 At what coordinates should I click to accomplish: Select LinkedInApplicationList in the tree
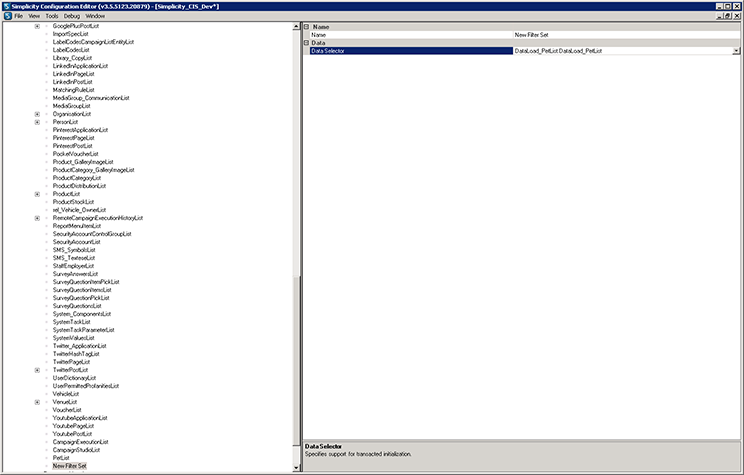point(80,66)
